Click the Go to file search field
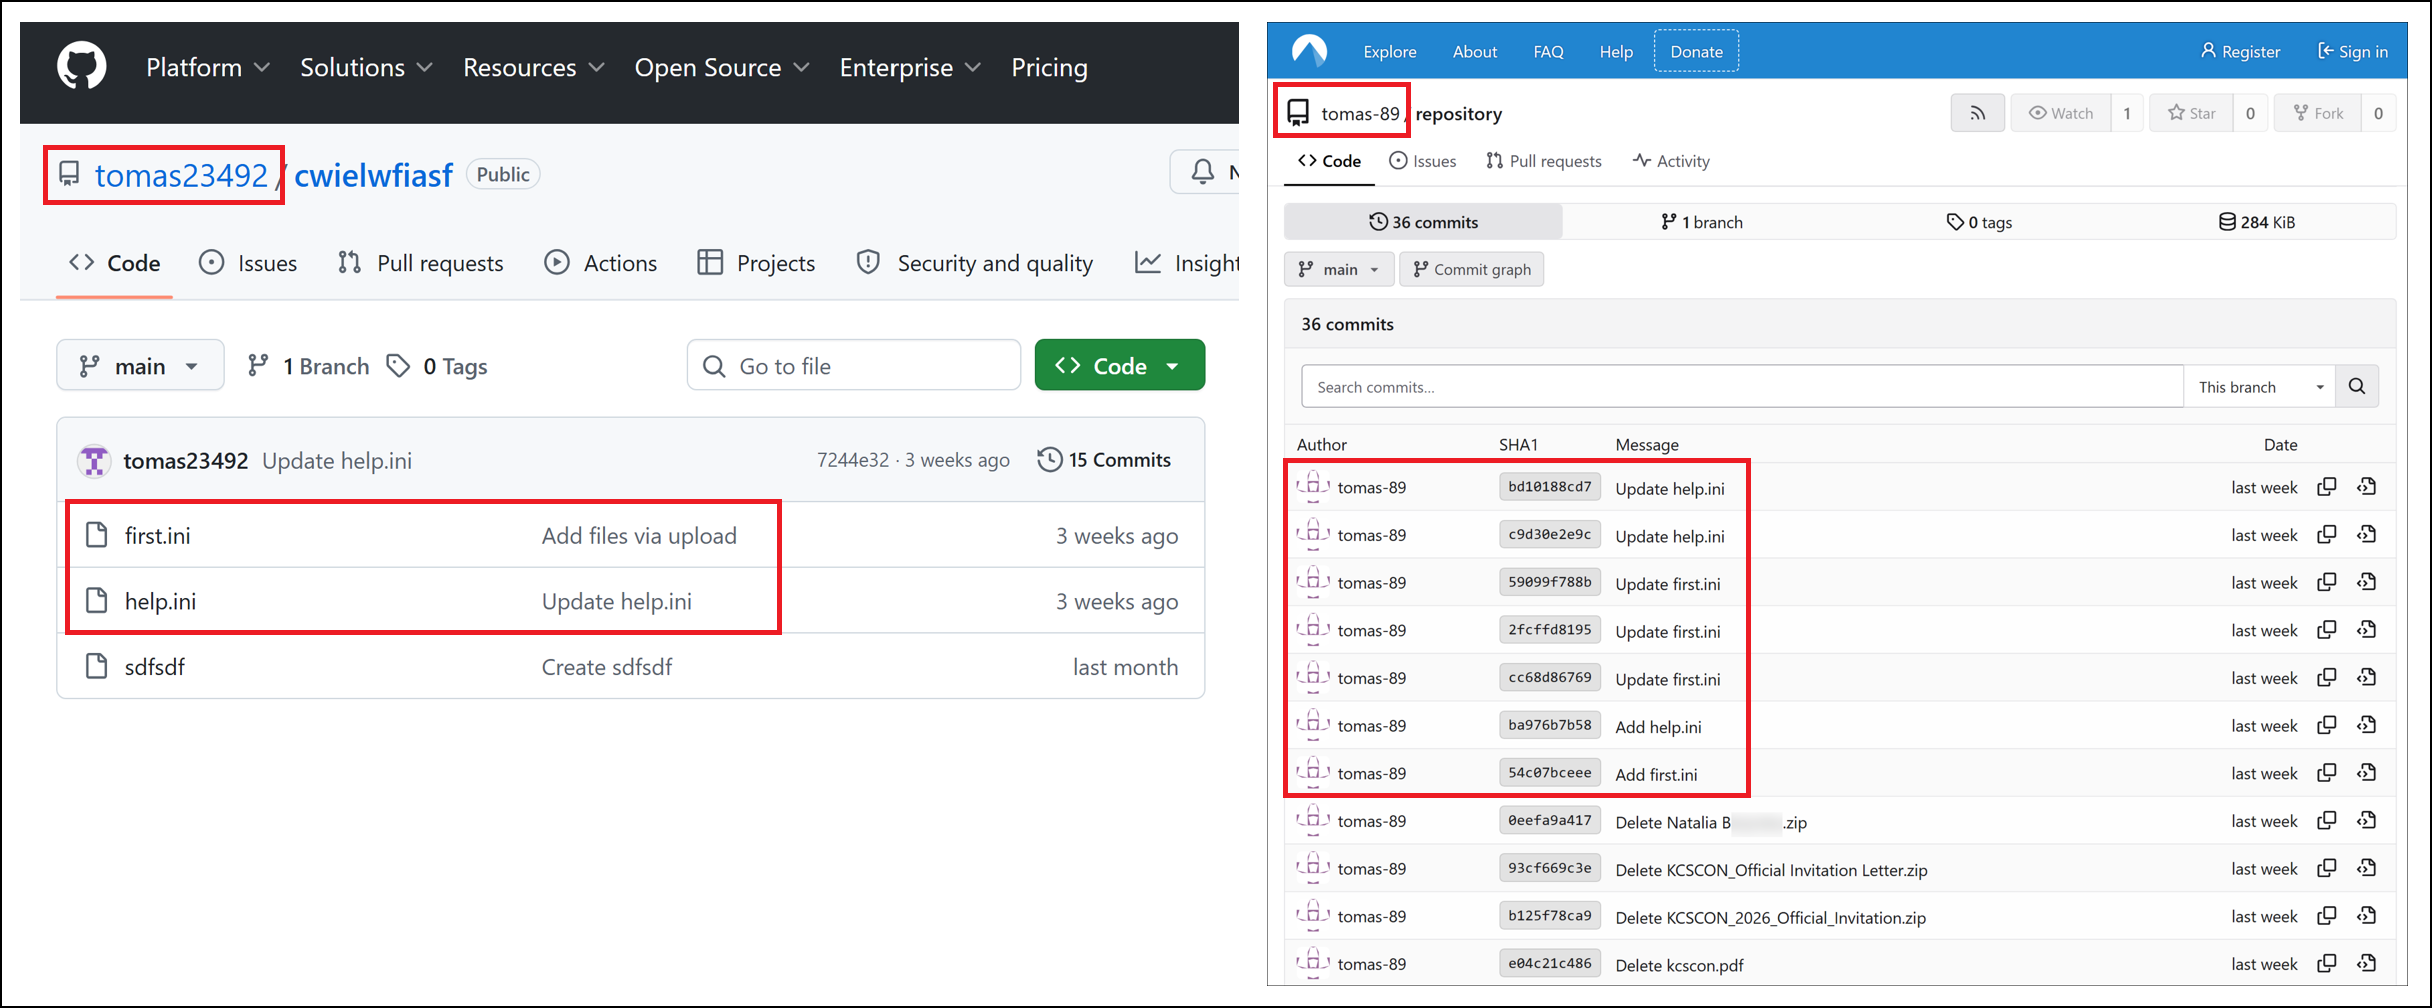 (854, 366)
